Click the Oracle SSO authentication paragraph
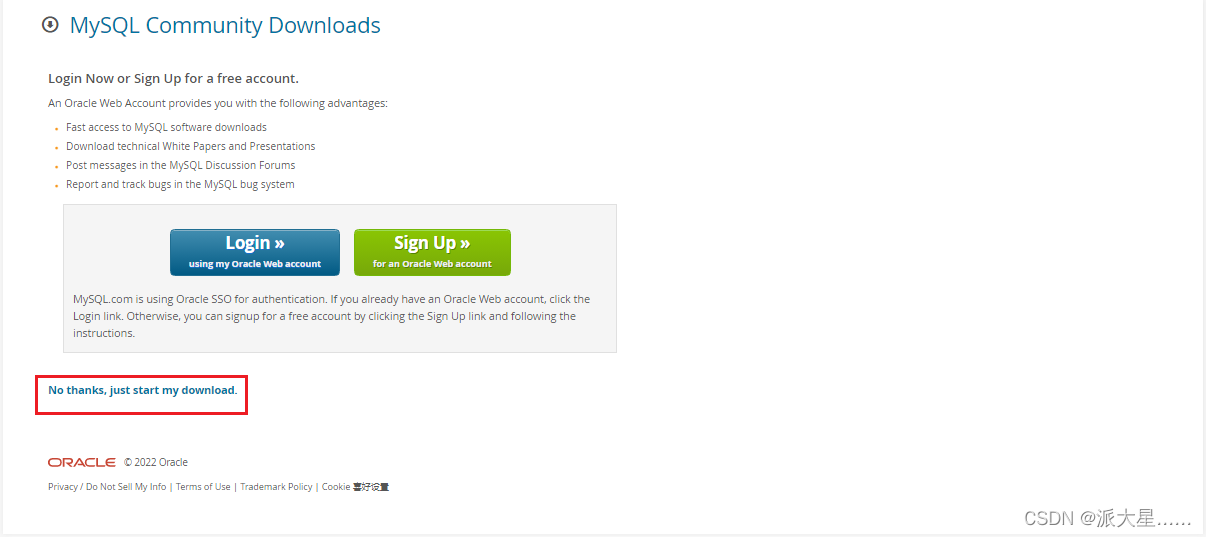The image size is (1206, 537). pyautogui.click(x=331, y=316)
